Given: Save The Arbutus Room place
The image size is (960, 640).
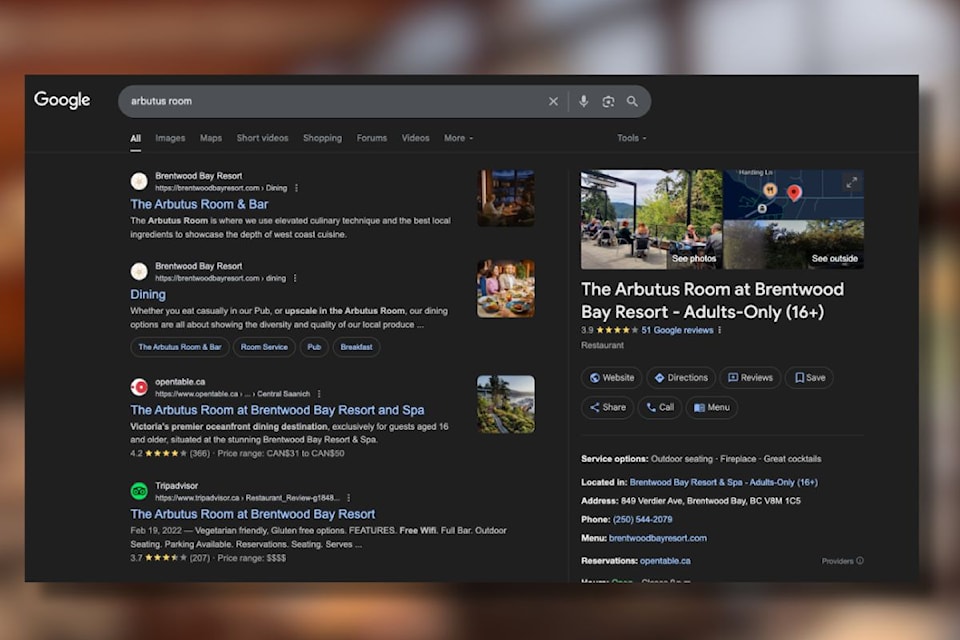Looking at the screenshot, I should [x=809, y=378].
